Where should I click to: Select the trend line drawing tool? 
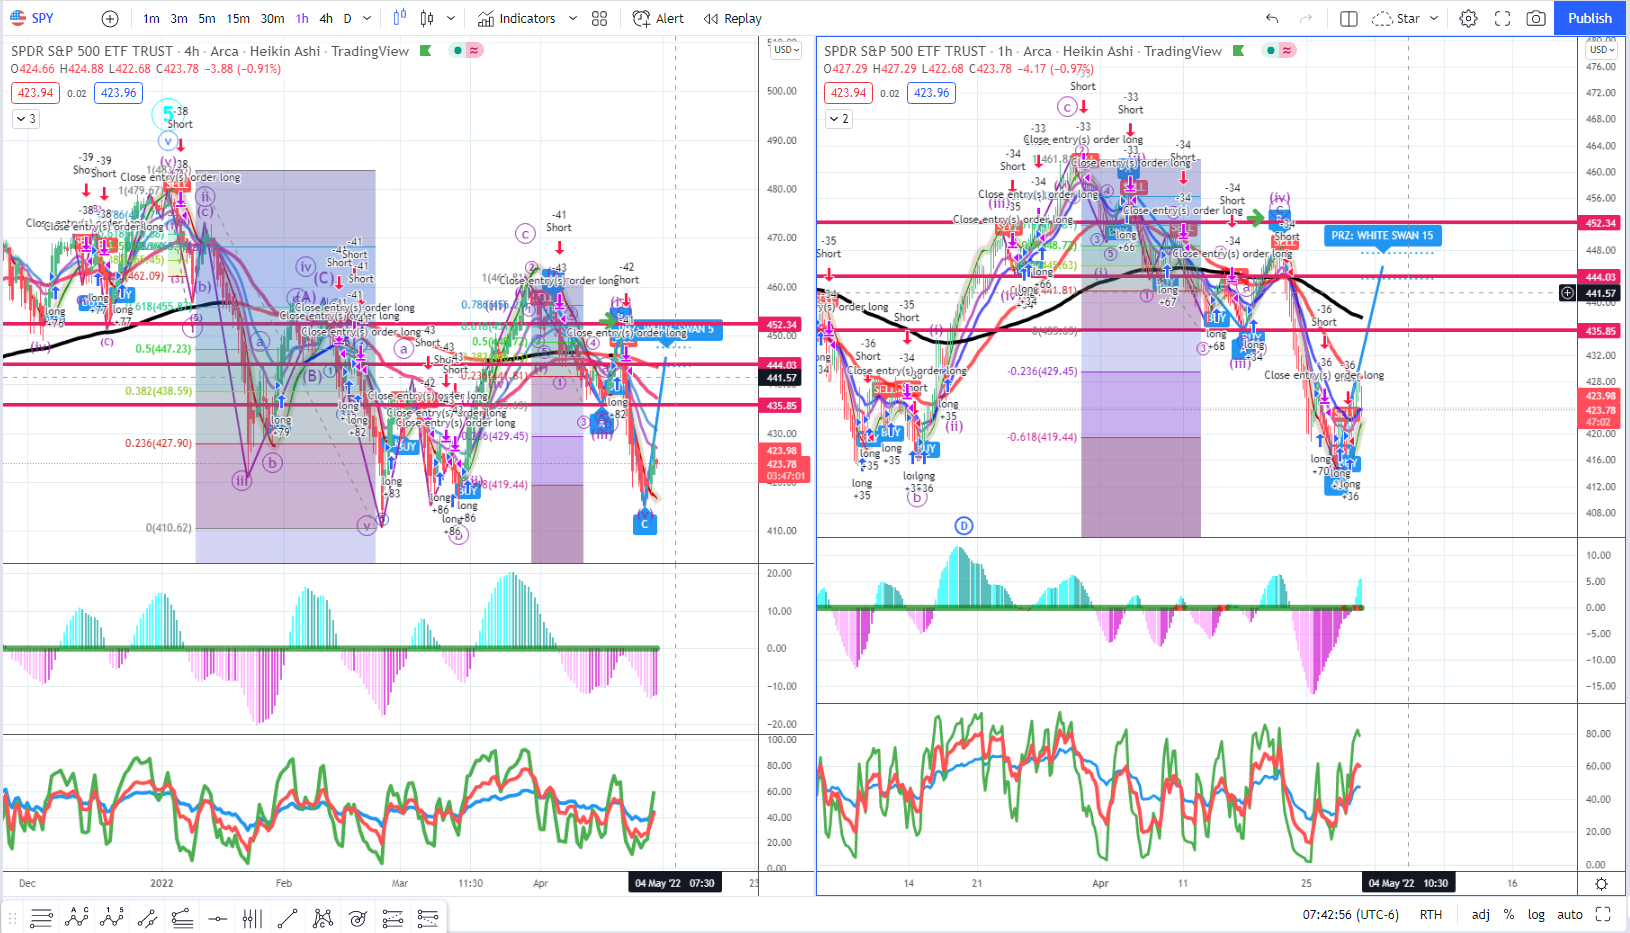pyautogui.click(x=287, y=918)
